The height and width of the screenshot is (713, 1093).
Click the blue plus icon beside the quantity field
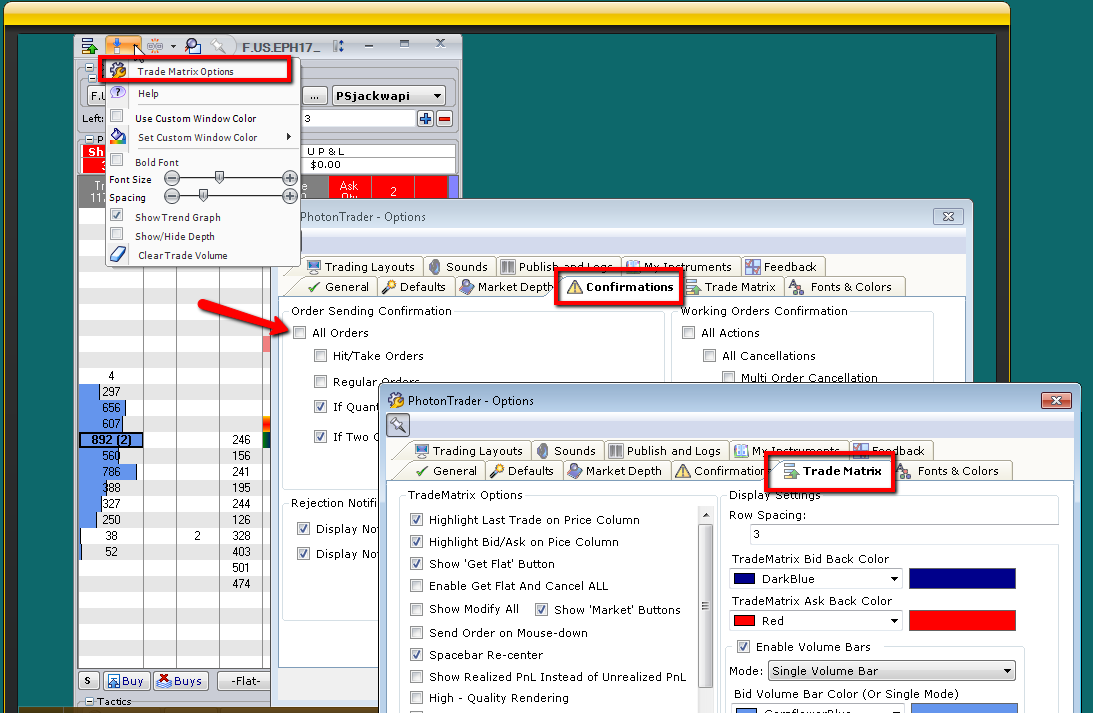(x=425, y=118)
